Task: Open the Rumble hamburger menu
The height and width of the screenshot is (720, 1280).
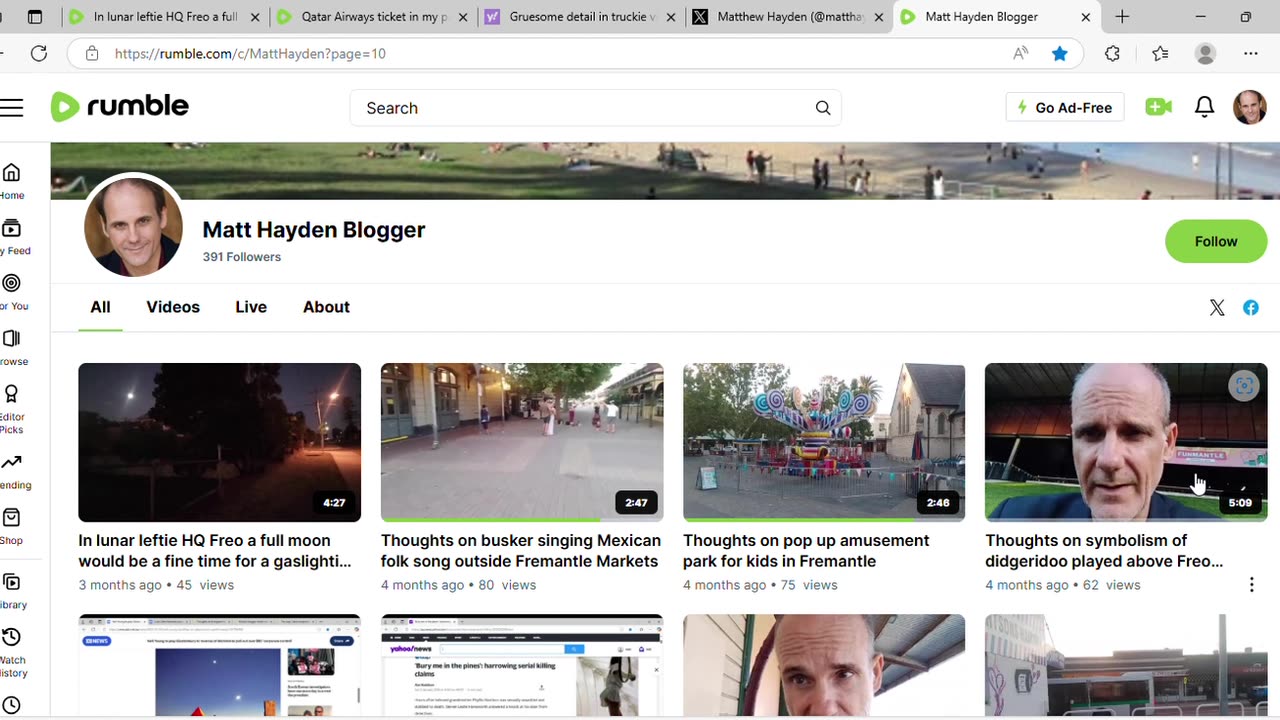Action: coord(11,108)
